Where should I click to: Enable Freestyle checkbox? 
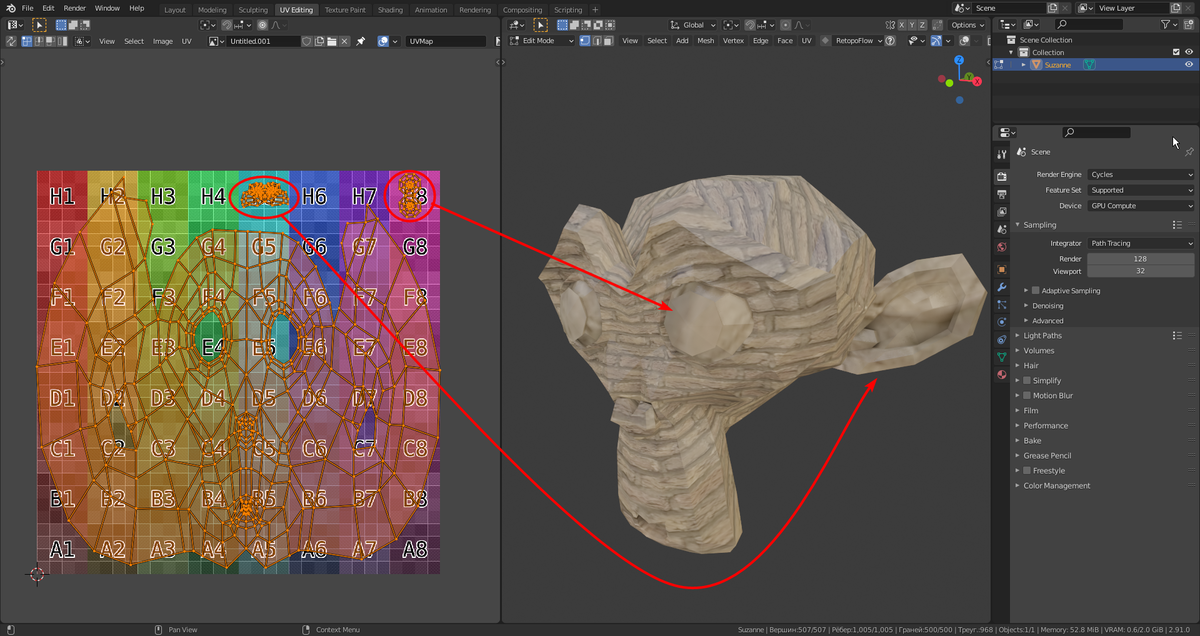pyautogui.click(x=1027, y=471)
